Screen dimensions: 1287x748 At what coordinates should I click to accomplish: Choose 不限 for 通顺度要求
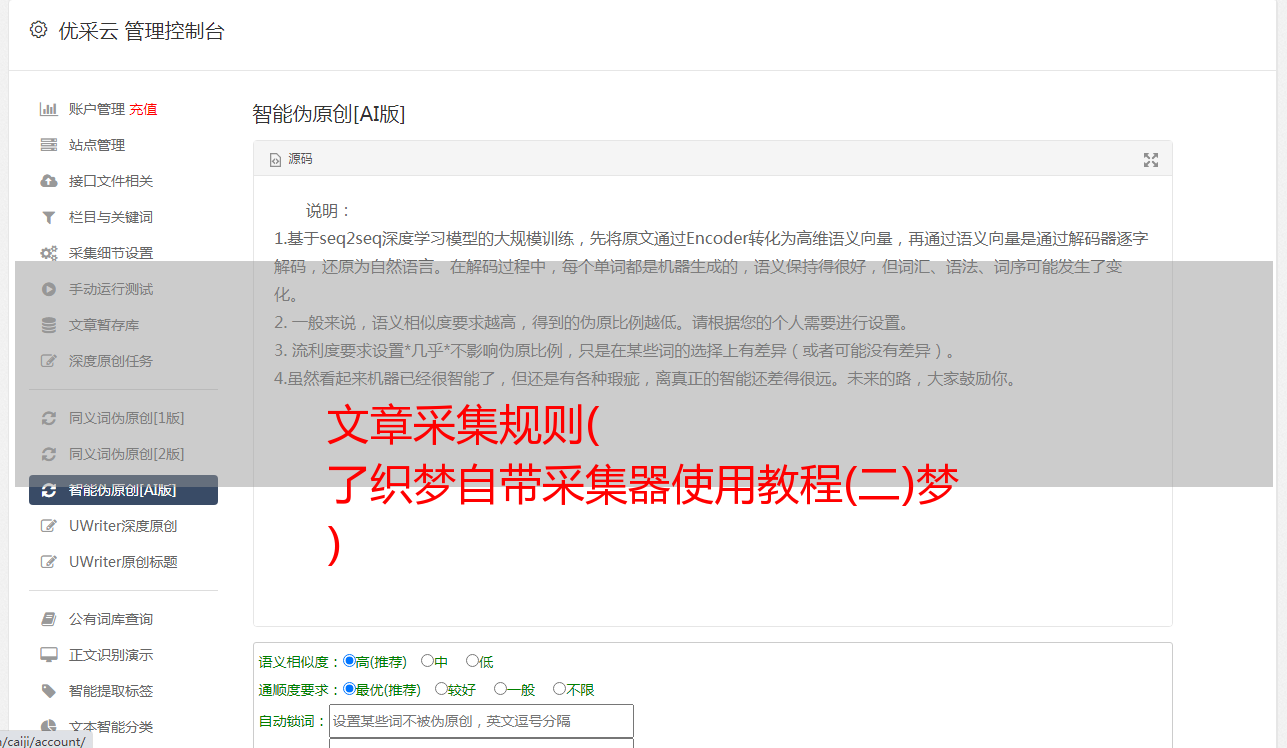coord(559,689)
